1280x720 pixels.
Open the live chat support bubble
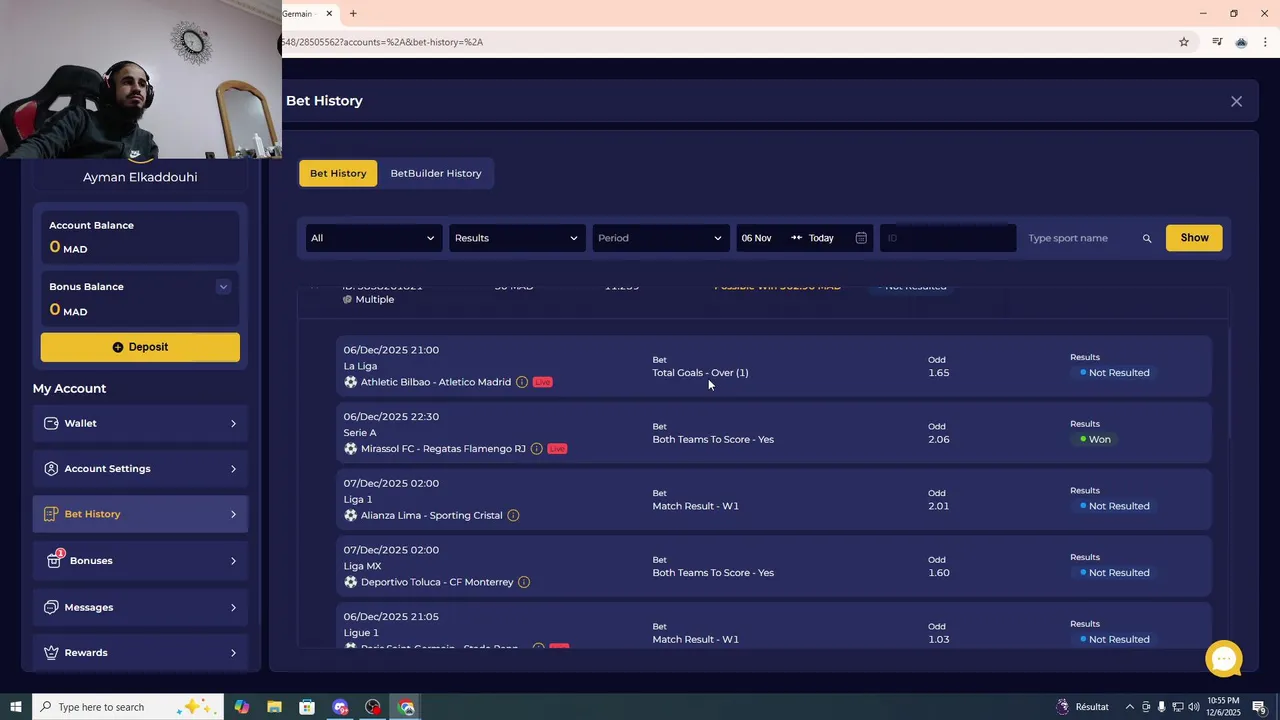pyautogui.click(x=1224, y=659)
